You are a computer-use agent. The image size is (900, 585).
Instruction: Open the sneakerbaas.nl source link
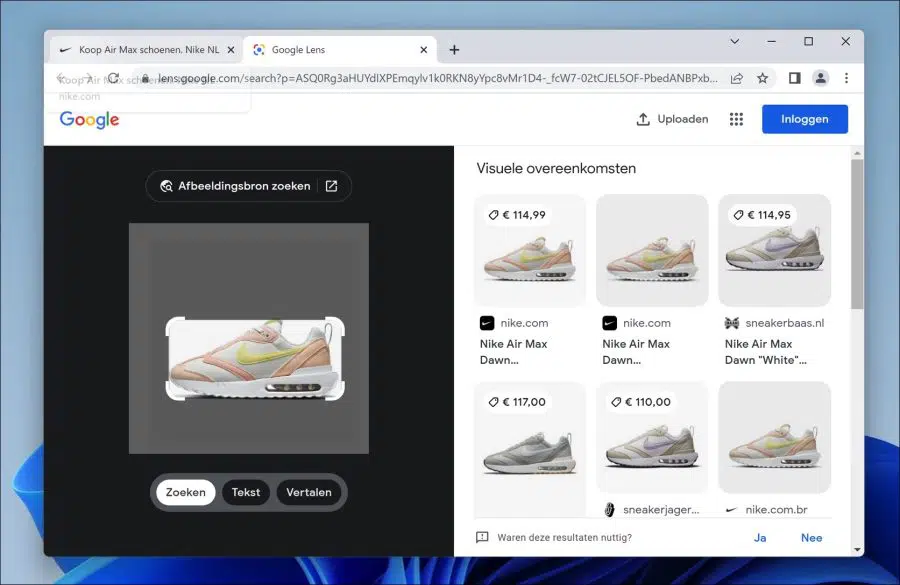point(785,323)
